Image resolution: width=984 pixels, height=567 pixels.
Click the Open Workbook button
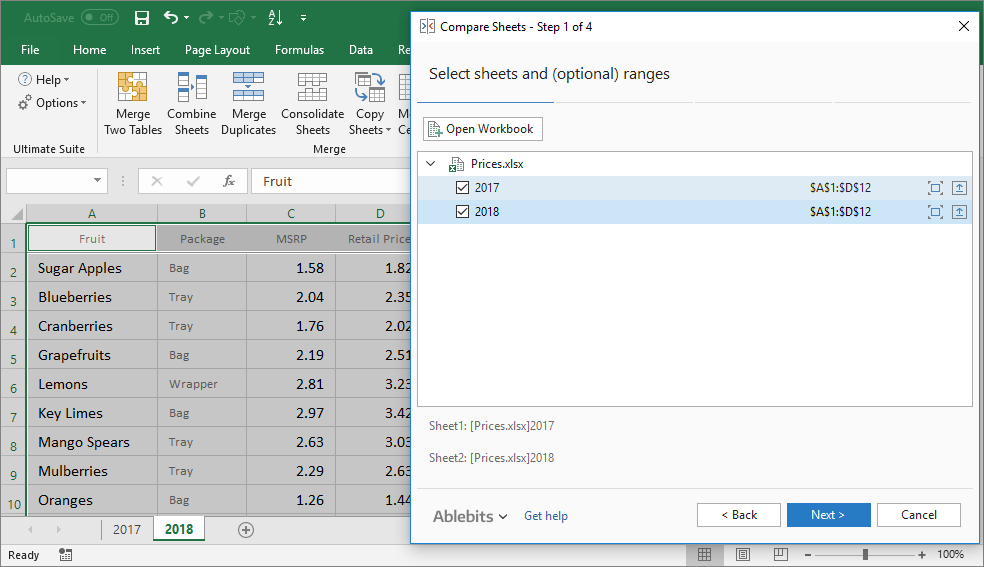tap(483, 129)
